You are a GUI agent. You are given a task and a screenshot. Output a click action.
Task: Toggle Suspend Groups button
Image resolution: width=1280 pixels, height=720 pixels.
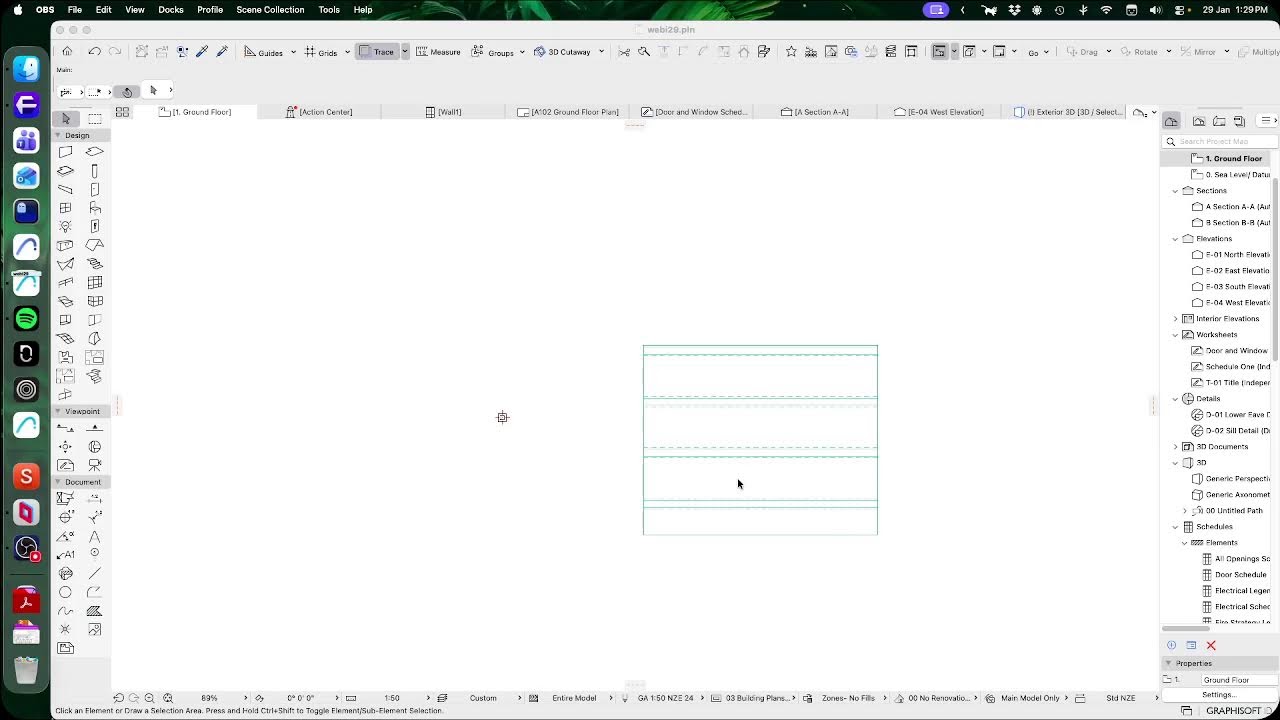[x=493, y=52]
